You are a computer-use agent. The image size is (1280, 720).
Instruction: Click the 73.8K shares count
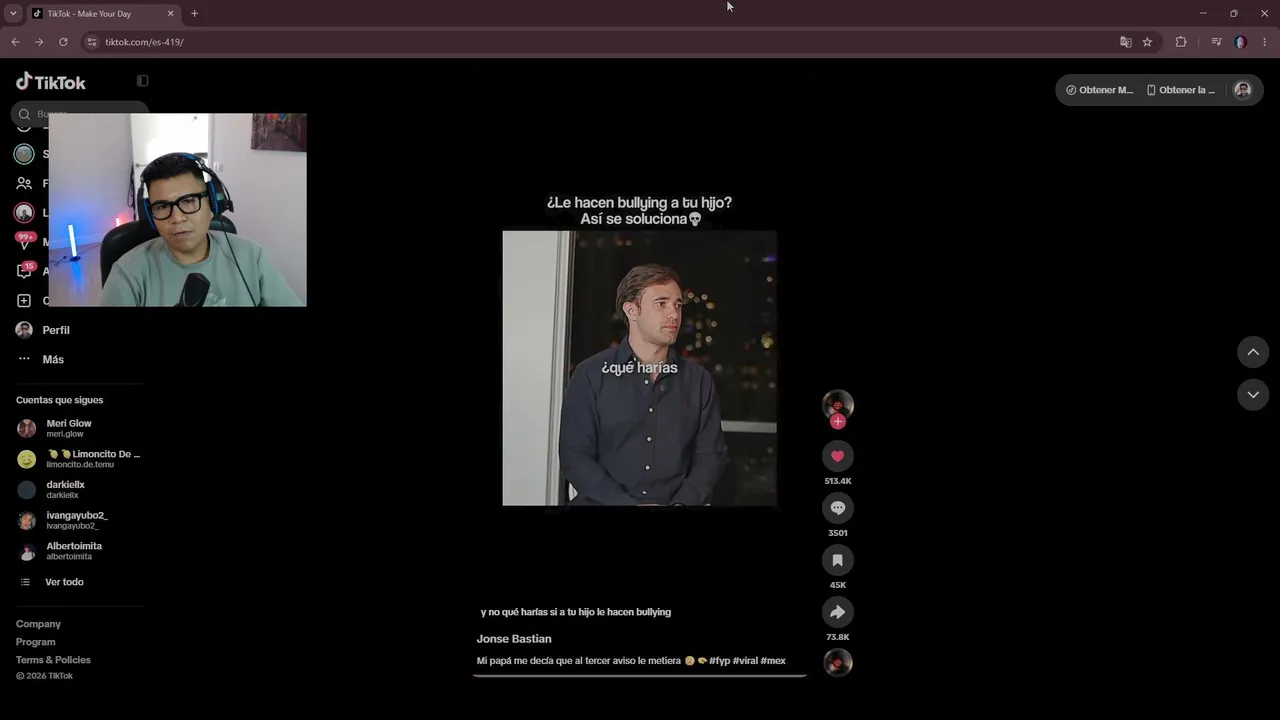(x=838, y=637)
